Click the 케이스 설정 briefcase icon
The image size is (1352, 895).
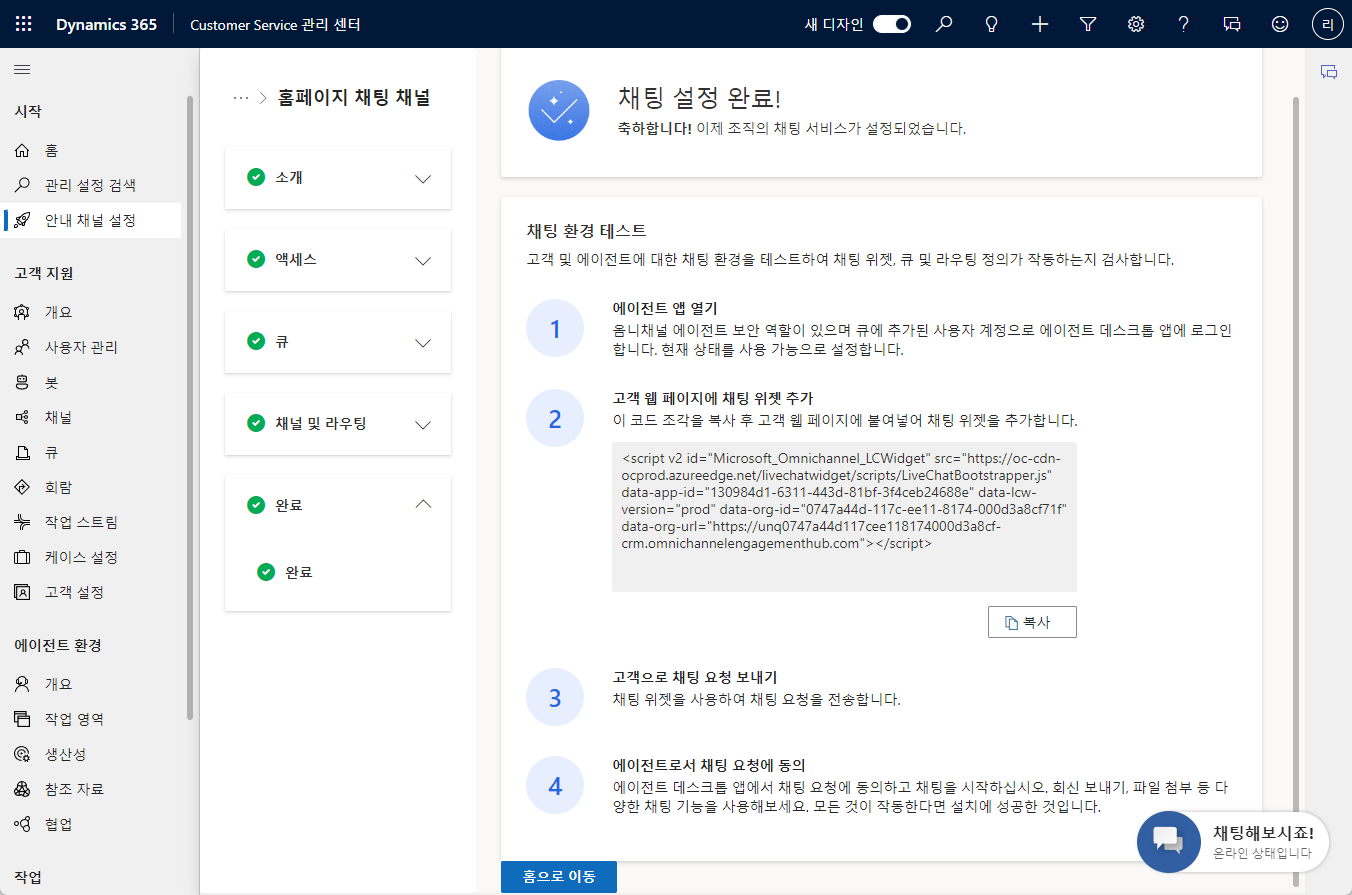[22, 557]
